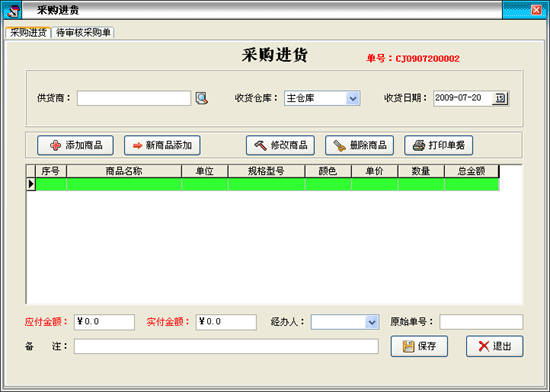Focus the 原始单号 input field
The height and width of the screenshot is (392, 550).
click(481, 322)
